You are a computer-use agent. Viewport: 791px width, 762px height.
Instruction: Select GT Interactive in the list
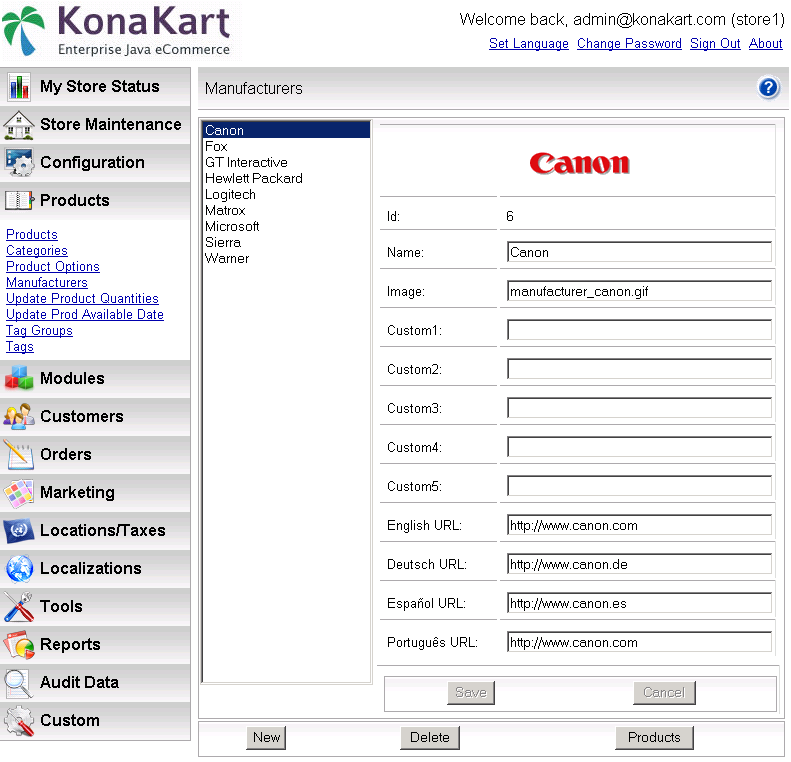pos(287,162)
